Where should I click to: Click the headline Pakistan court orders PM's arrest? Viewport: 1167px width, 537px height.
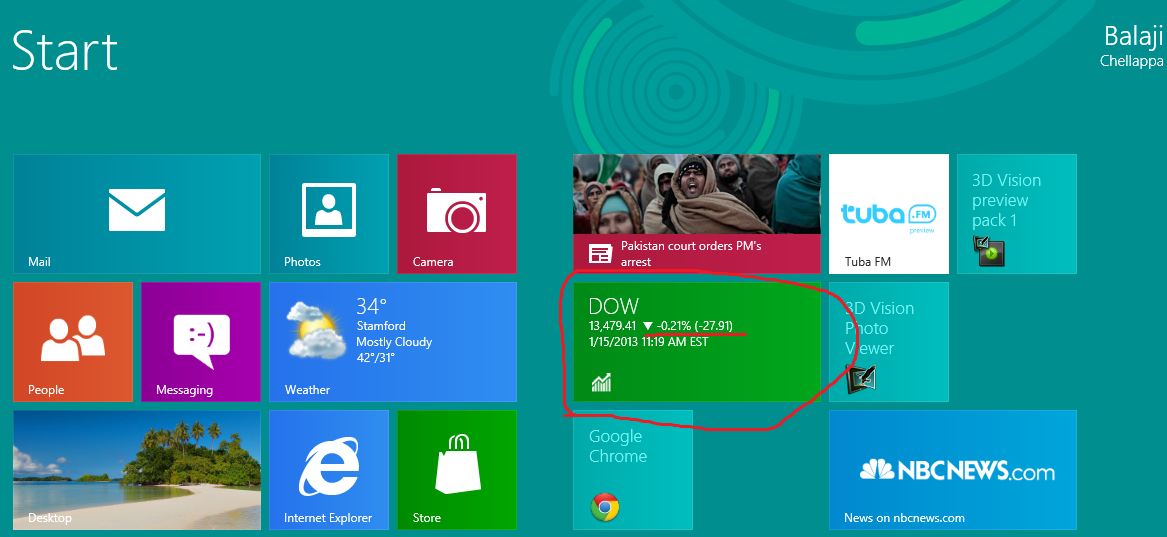[691, 254]
